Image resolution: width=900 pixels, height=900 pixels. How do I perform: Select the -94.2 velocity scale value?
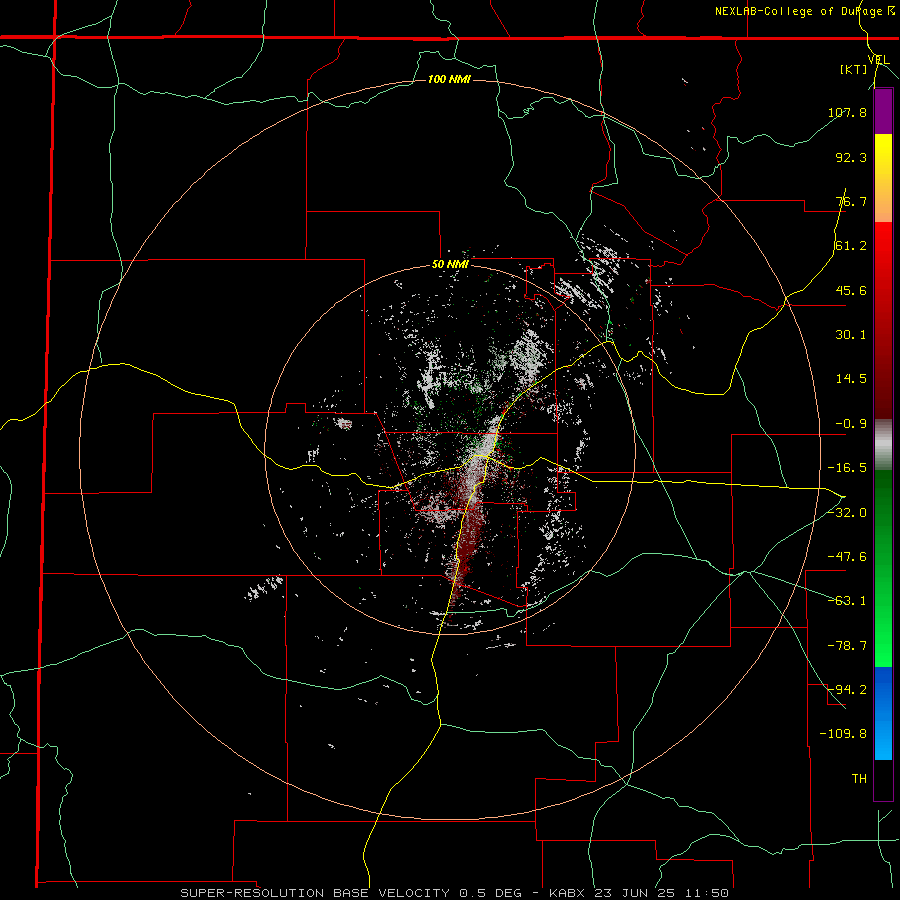point(847,690)
